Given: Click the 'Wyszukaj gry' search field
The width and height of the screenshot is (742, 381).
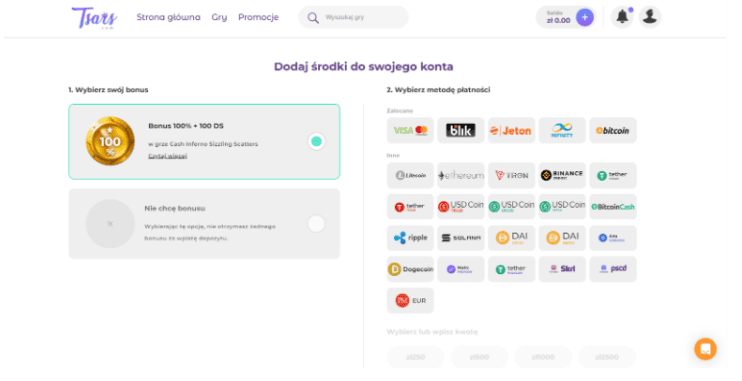Looking at the screenshot, I should point(353,18).
